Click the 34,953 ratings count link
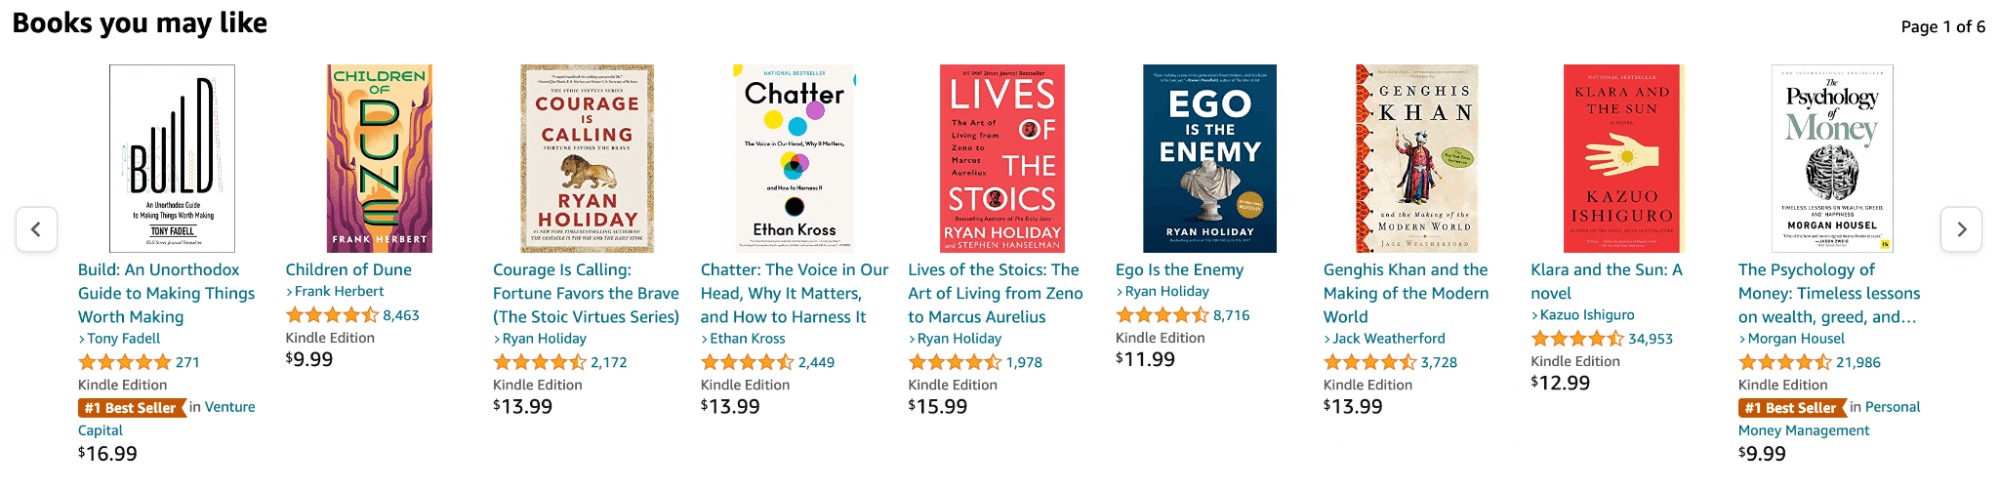 point(1650,339)
